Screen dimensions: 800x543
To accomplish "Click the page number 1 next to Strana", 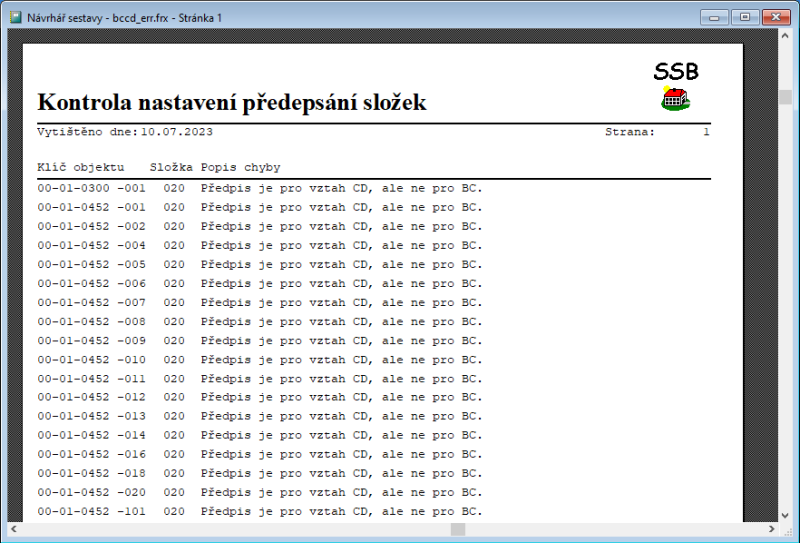I will (x=706, y=132).
